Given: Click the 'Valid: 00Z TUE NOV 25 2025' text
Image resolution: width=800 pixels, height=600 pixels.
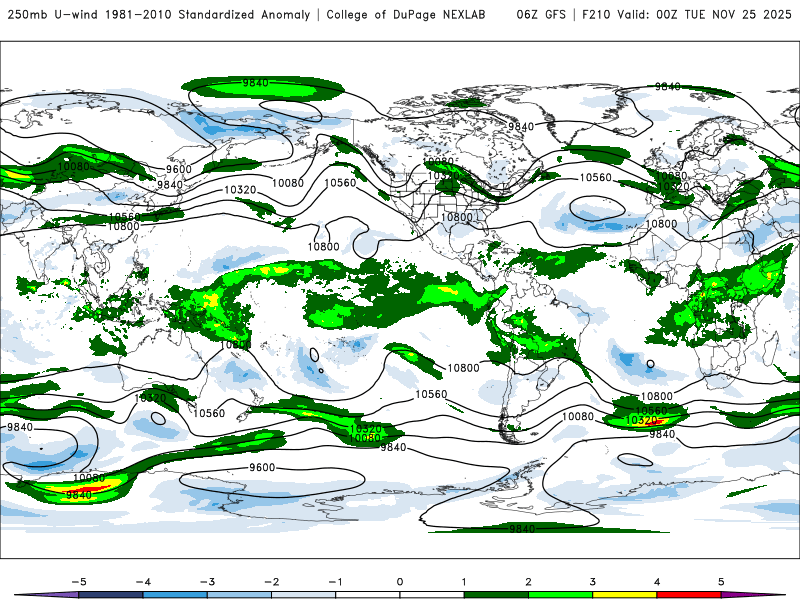Looking at the screenshot, I should pyautogui.click(x=704, y=14).
